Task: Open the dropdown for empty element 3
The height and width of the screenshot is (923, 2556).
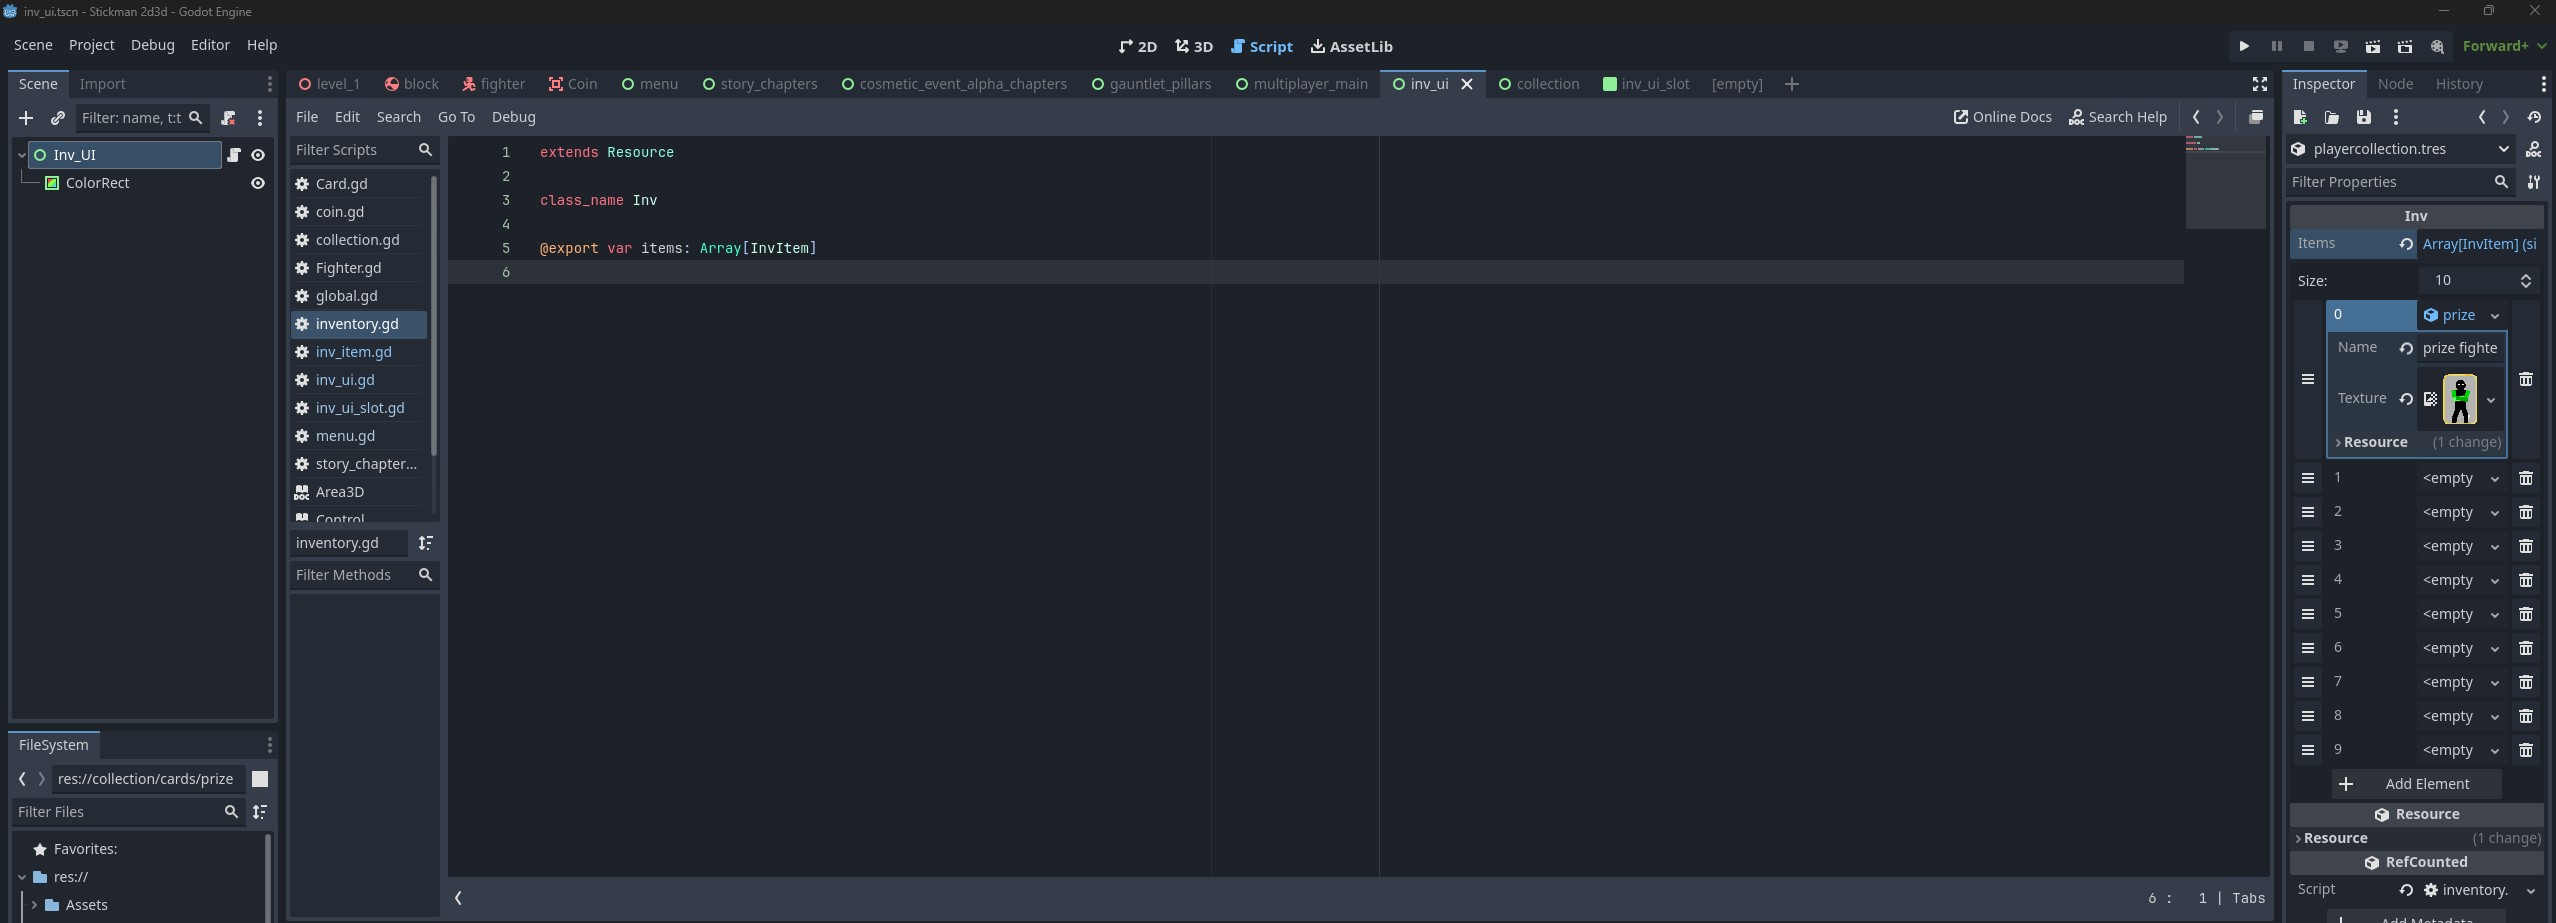Action: (2494, 546)
